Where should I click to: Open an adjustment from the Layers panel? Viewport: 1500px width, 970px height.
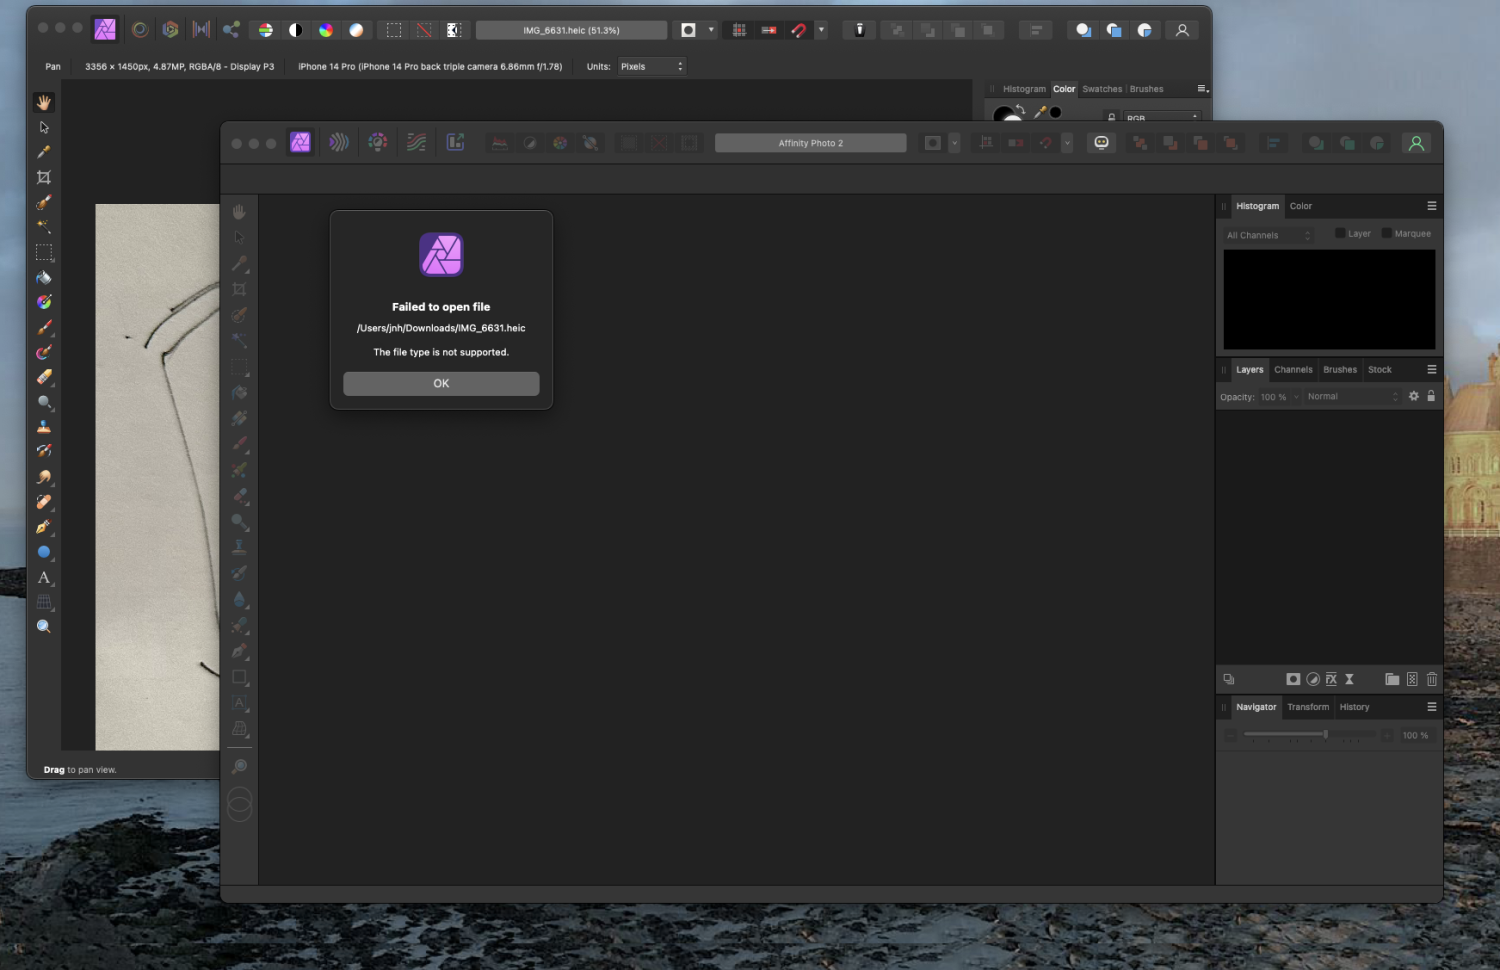click(1313, 679)
